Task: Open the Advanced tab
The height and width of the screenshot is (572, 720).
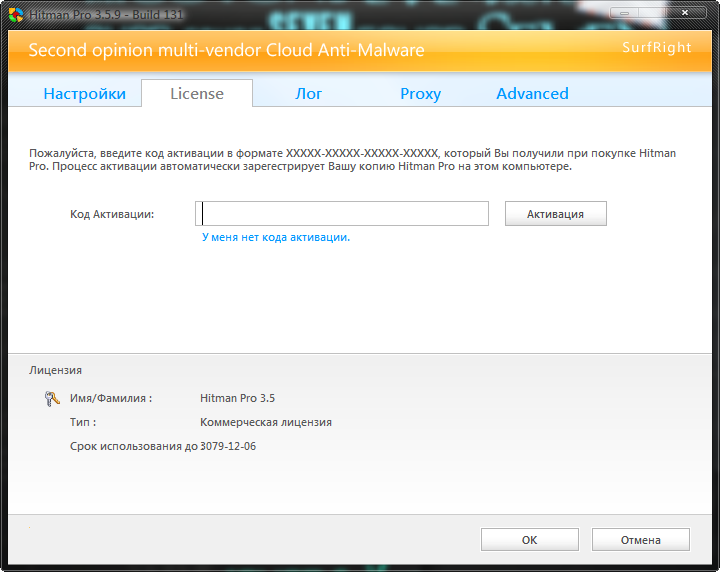Action: pyautogui.click(x=532, y=94)
